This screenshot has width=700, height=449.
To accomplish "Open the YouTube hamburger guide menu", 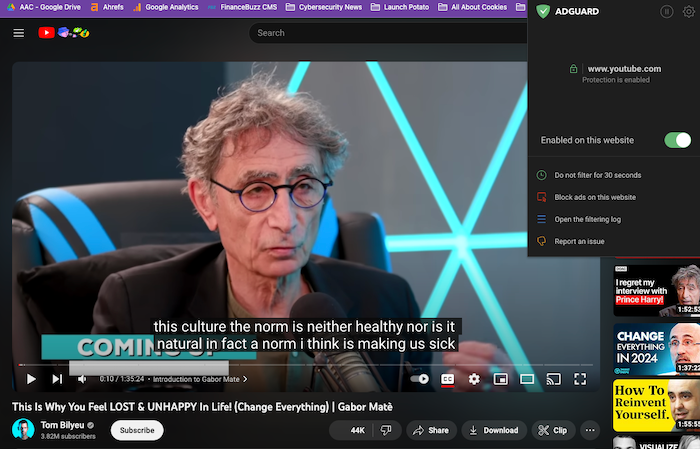I will [18, 33].
